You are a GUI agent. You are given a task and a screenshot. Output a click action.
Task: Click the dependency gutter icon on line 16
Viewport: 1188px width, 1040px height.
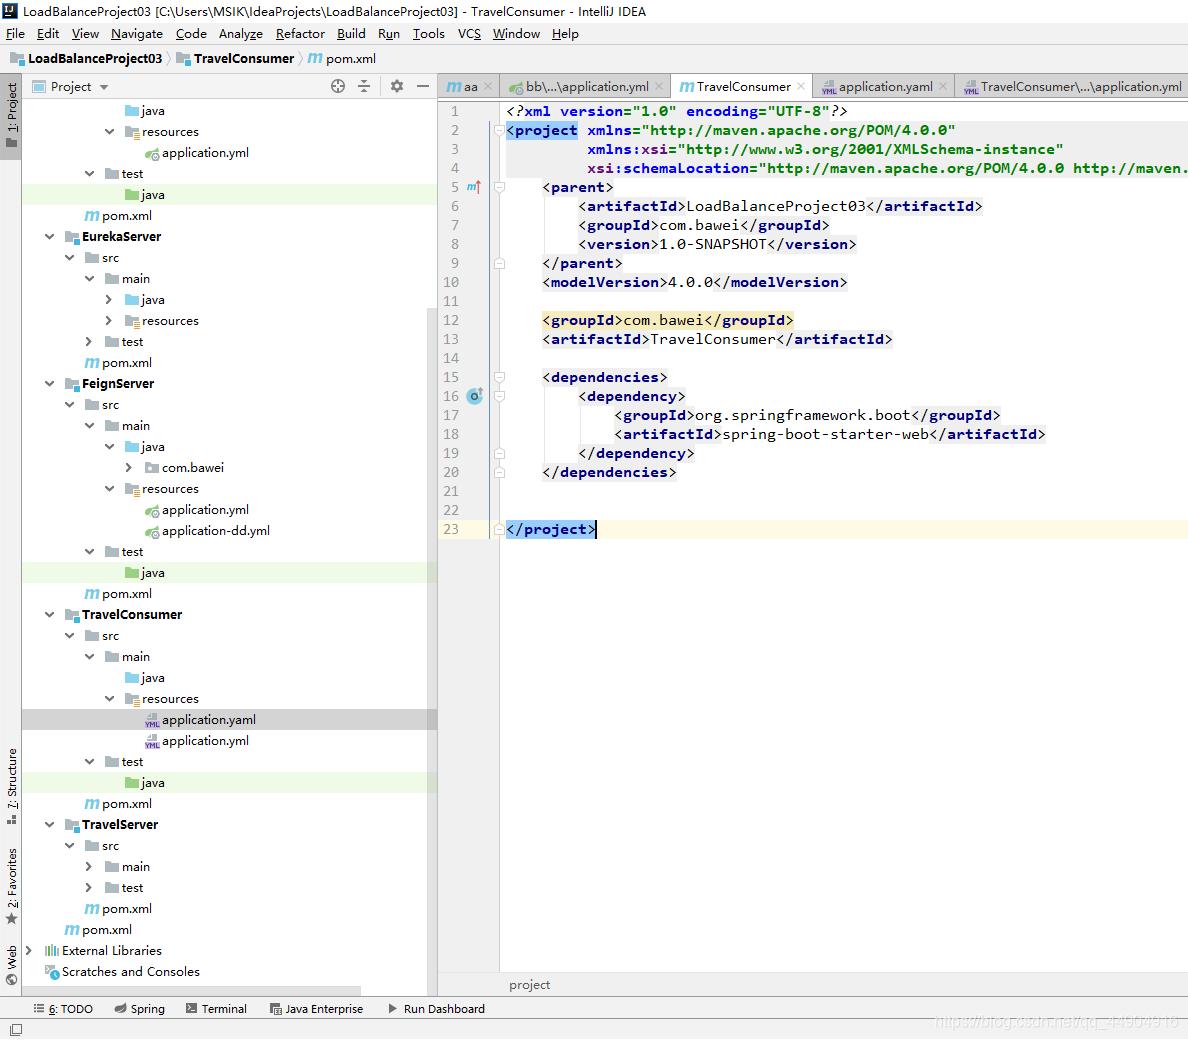pyautogui.click(x=474, y=395)
